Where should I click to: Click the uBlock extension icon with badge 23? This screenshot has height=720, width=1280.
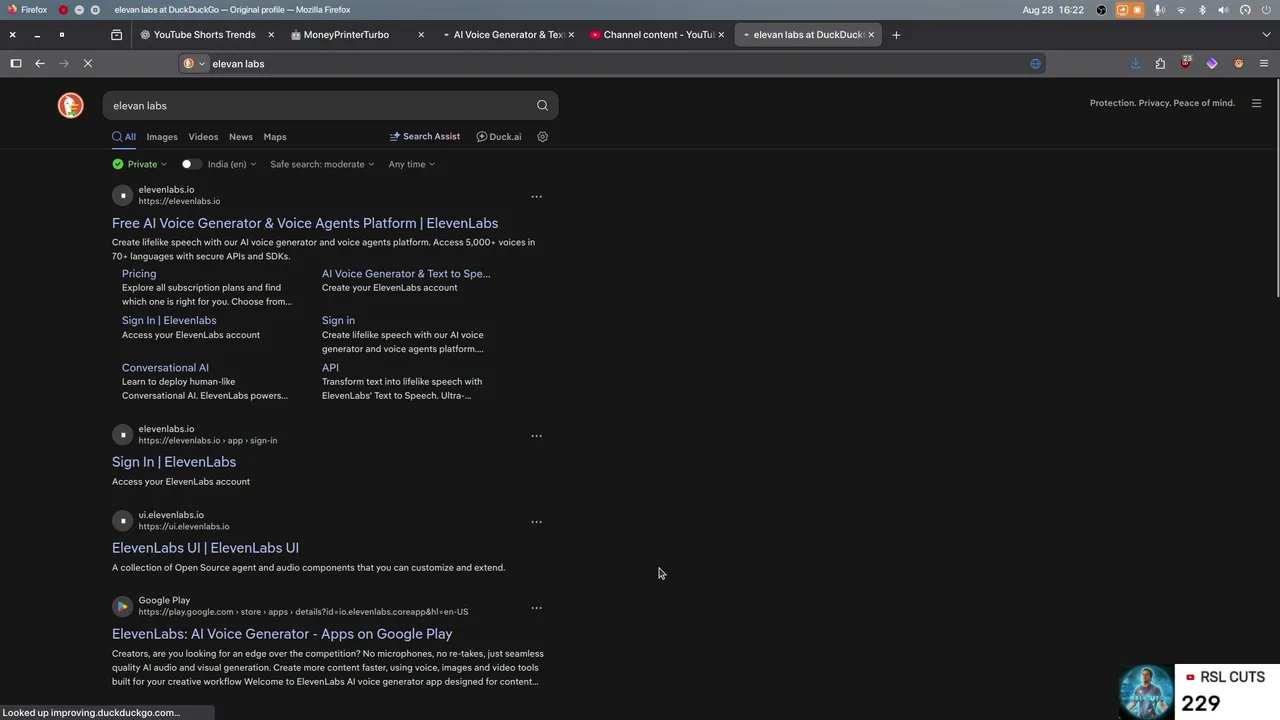(1186, 63)
